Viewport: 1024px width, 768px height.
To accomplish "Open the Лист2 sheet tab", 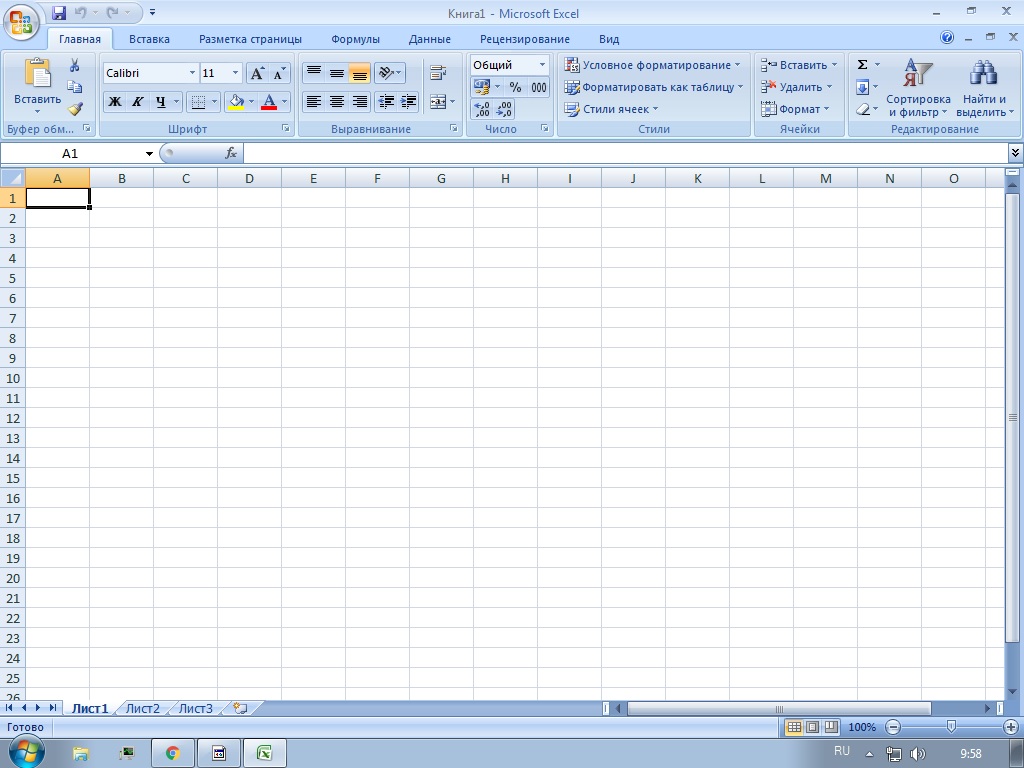I will click(x=142, y=708).
